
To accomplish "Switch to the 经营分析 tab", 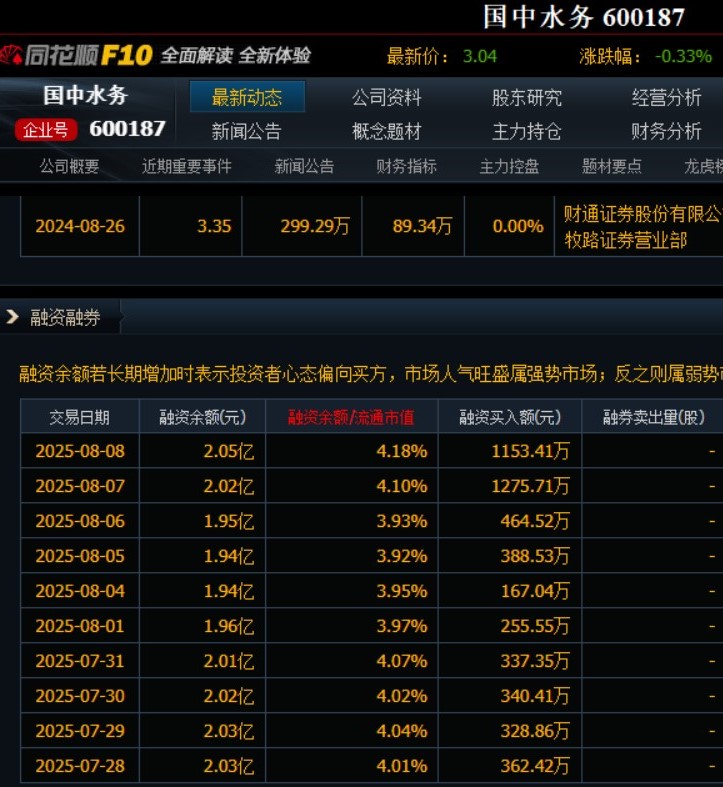I will click(x=666, y=97).
